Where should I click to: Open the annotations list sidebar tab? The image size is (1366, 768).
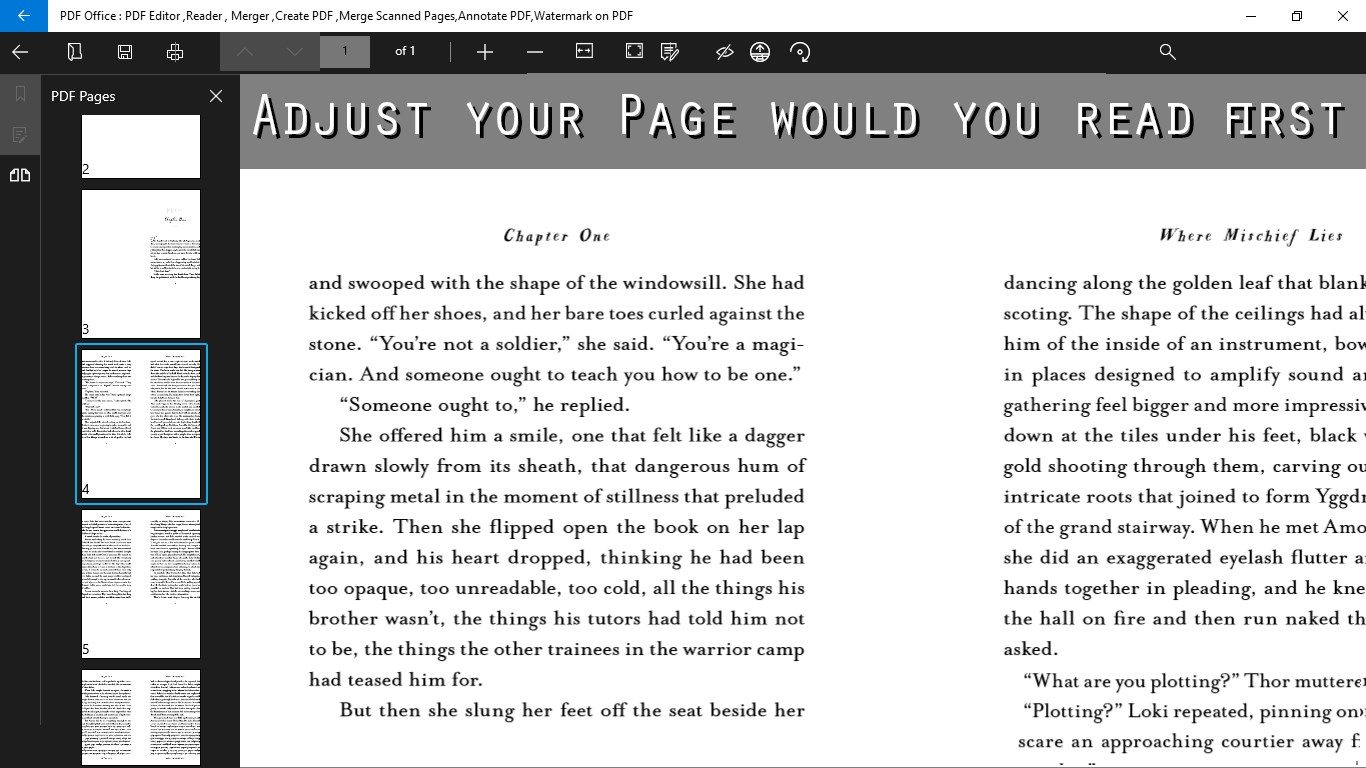pyautogui.click(x=20, y=134)
